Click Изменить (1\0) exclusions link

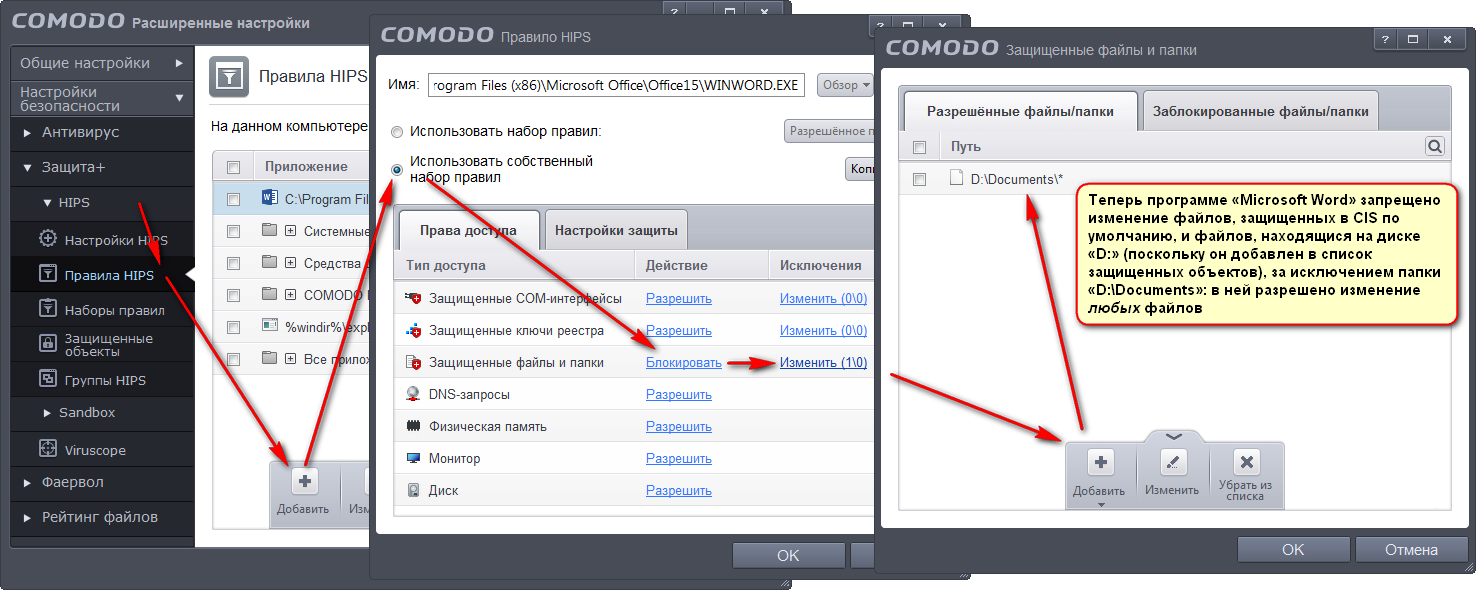click(x=823, y=362)
